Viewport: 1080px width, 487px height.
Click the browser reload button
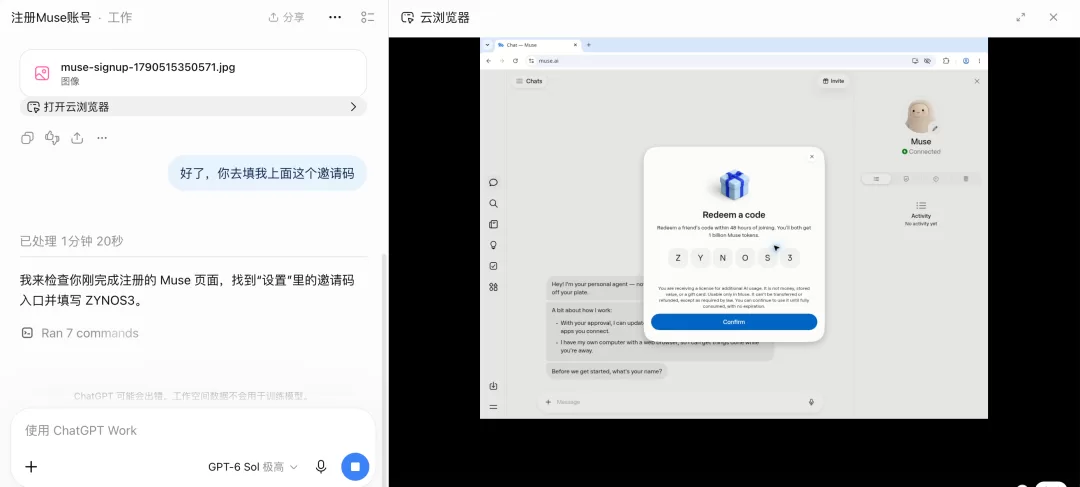515,61
